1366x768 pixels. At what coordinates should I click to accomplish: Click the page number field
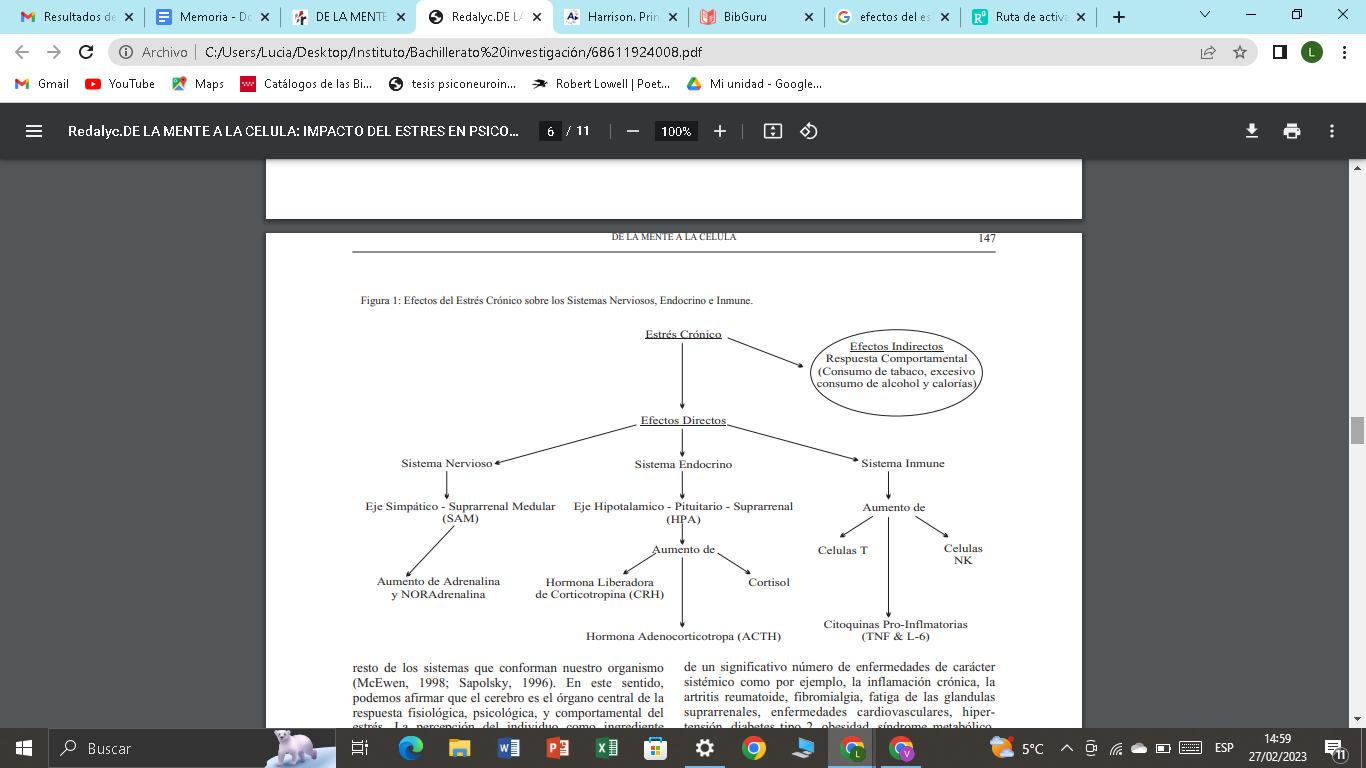[550, 131]
